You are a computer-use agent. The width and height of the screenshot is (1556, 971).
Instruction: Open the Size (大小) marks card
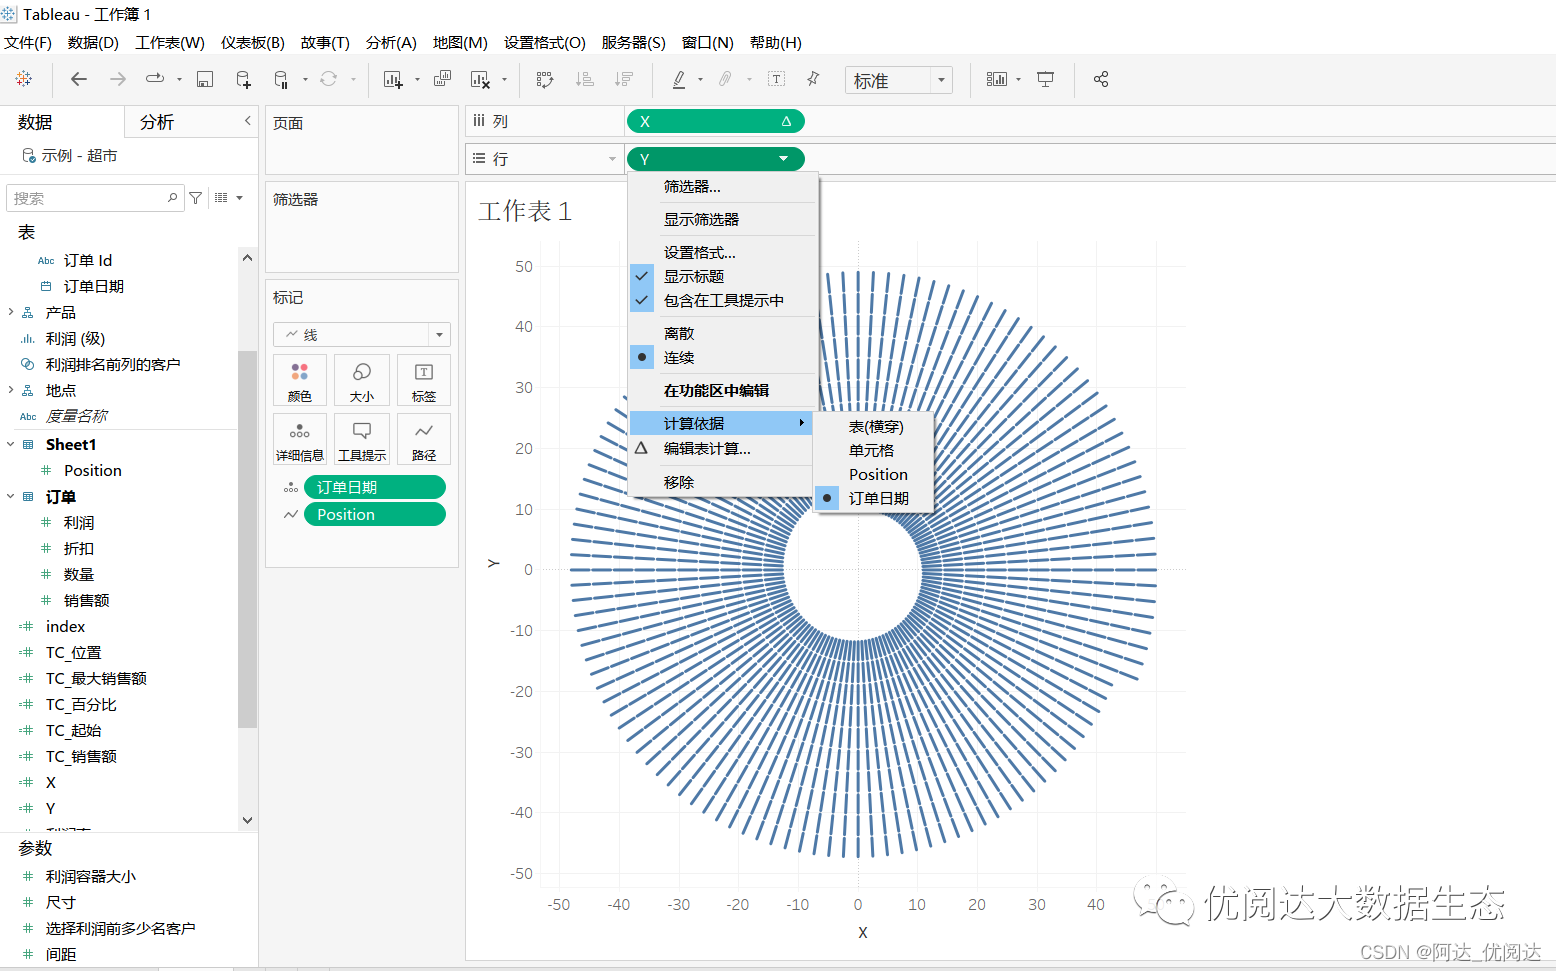[362, 380]
